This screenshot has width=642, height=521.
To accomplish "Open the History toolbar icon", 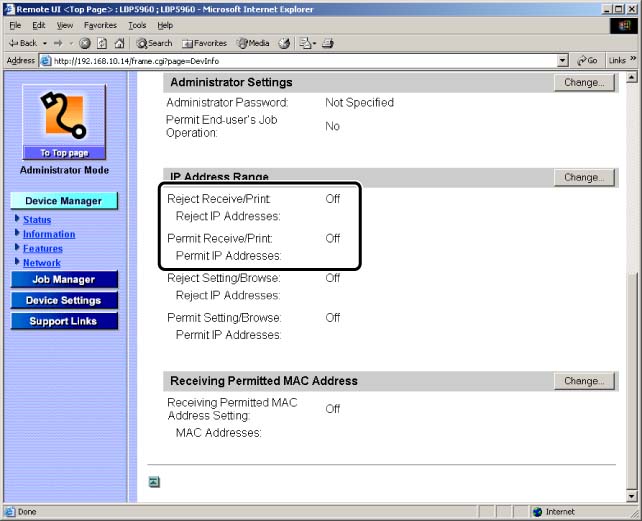I will pyautogui.click(x=284, y=43).
